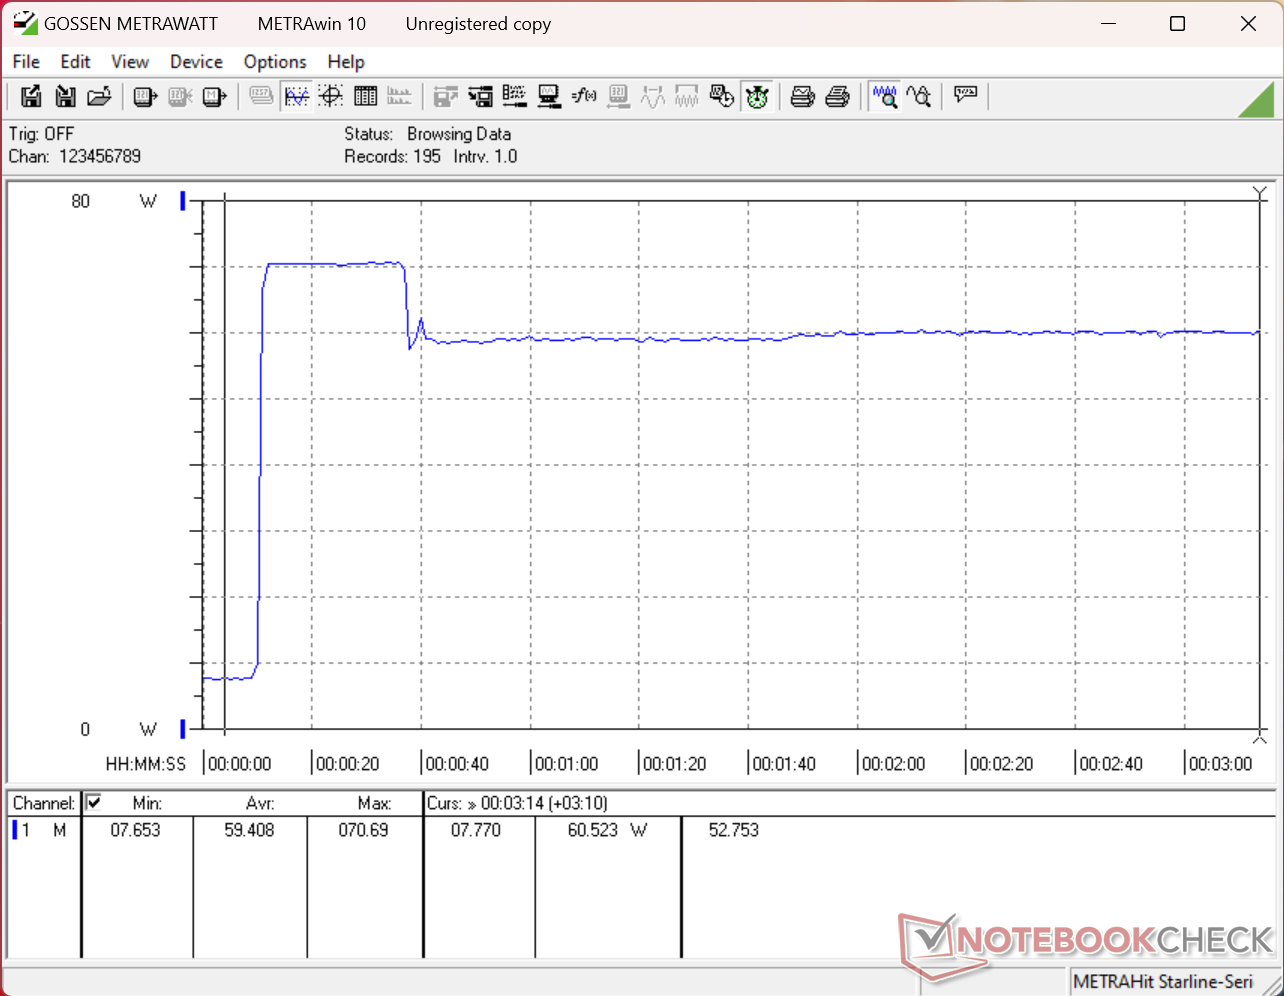Click the 00:02:00 time axis label
The height and width of the screenshot is (996, 1284).
coord(893,764)
